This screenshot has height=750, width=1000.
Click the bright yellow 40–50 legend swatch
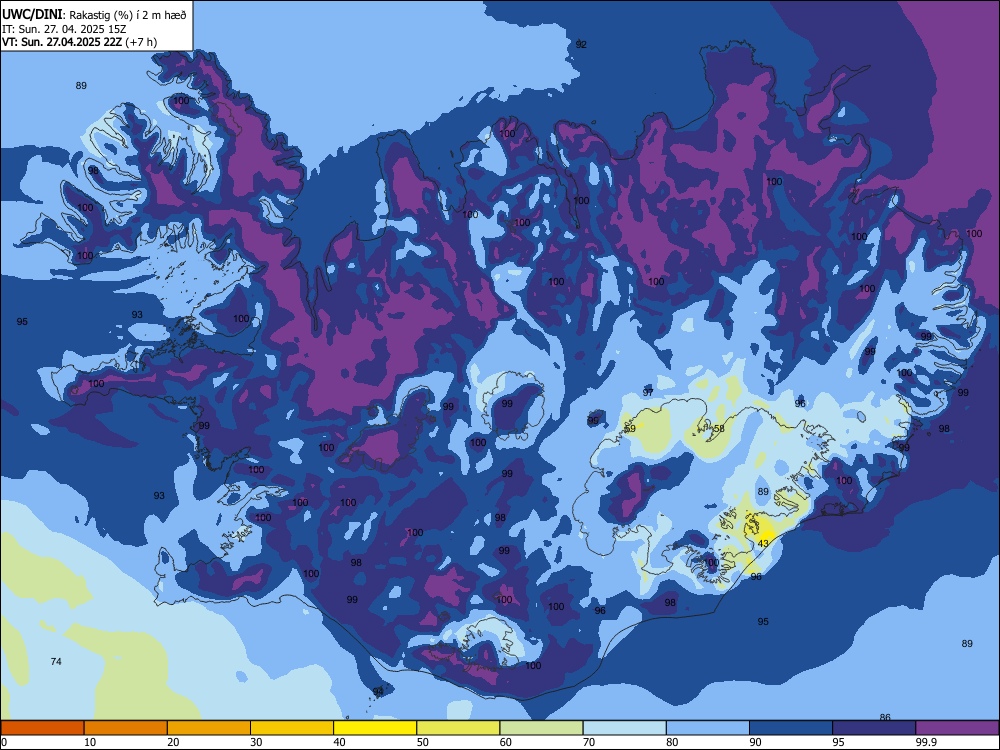375,728
